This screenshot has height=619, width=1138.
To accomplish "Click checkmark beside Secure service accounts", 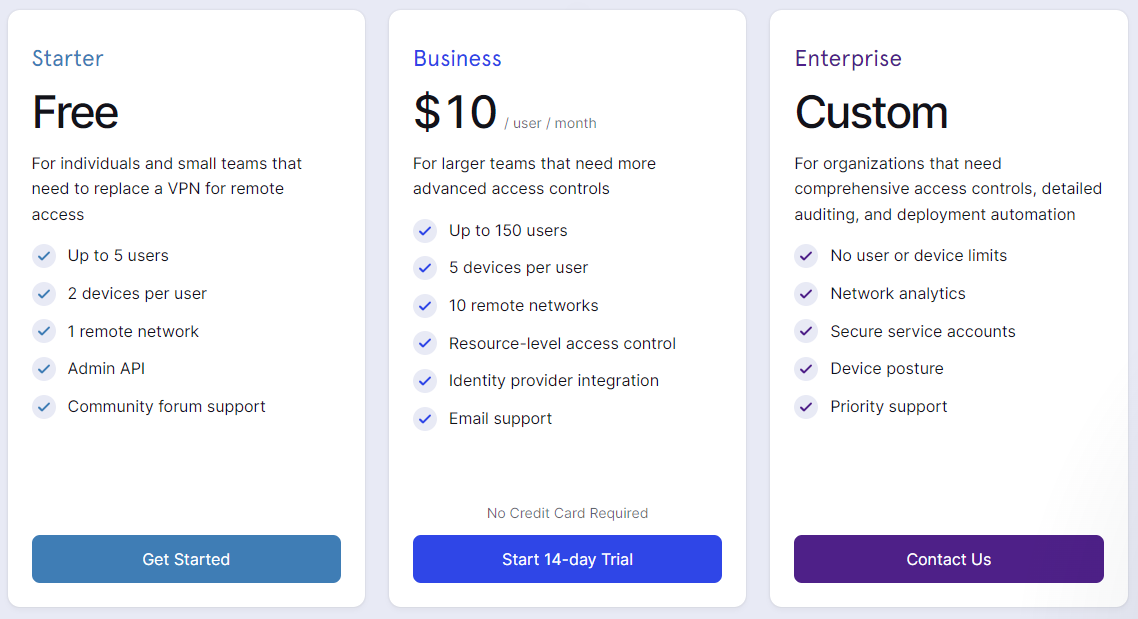I will (x=806, y=331).
